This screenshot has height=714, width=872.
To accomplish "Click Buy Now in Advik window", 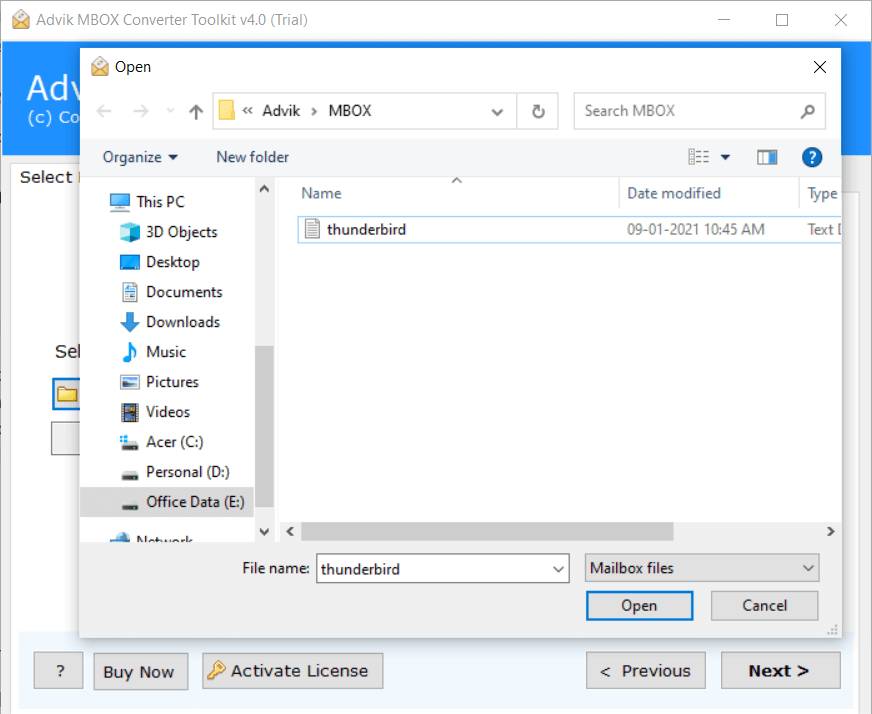I will pyautogui.click(x=141, y=672).
